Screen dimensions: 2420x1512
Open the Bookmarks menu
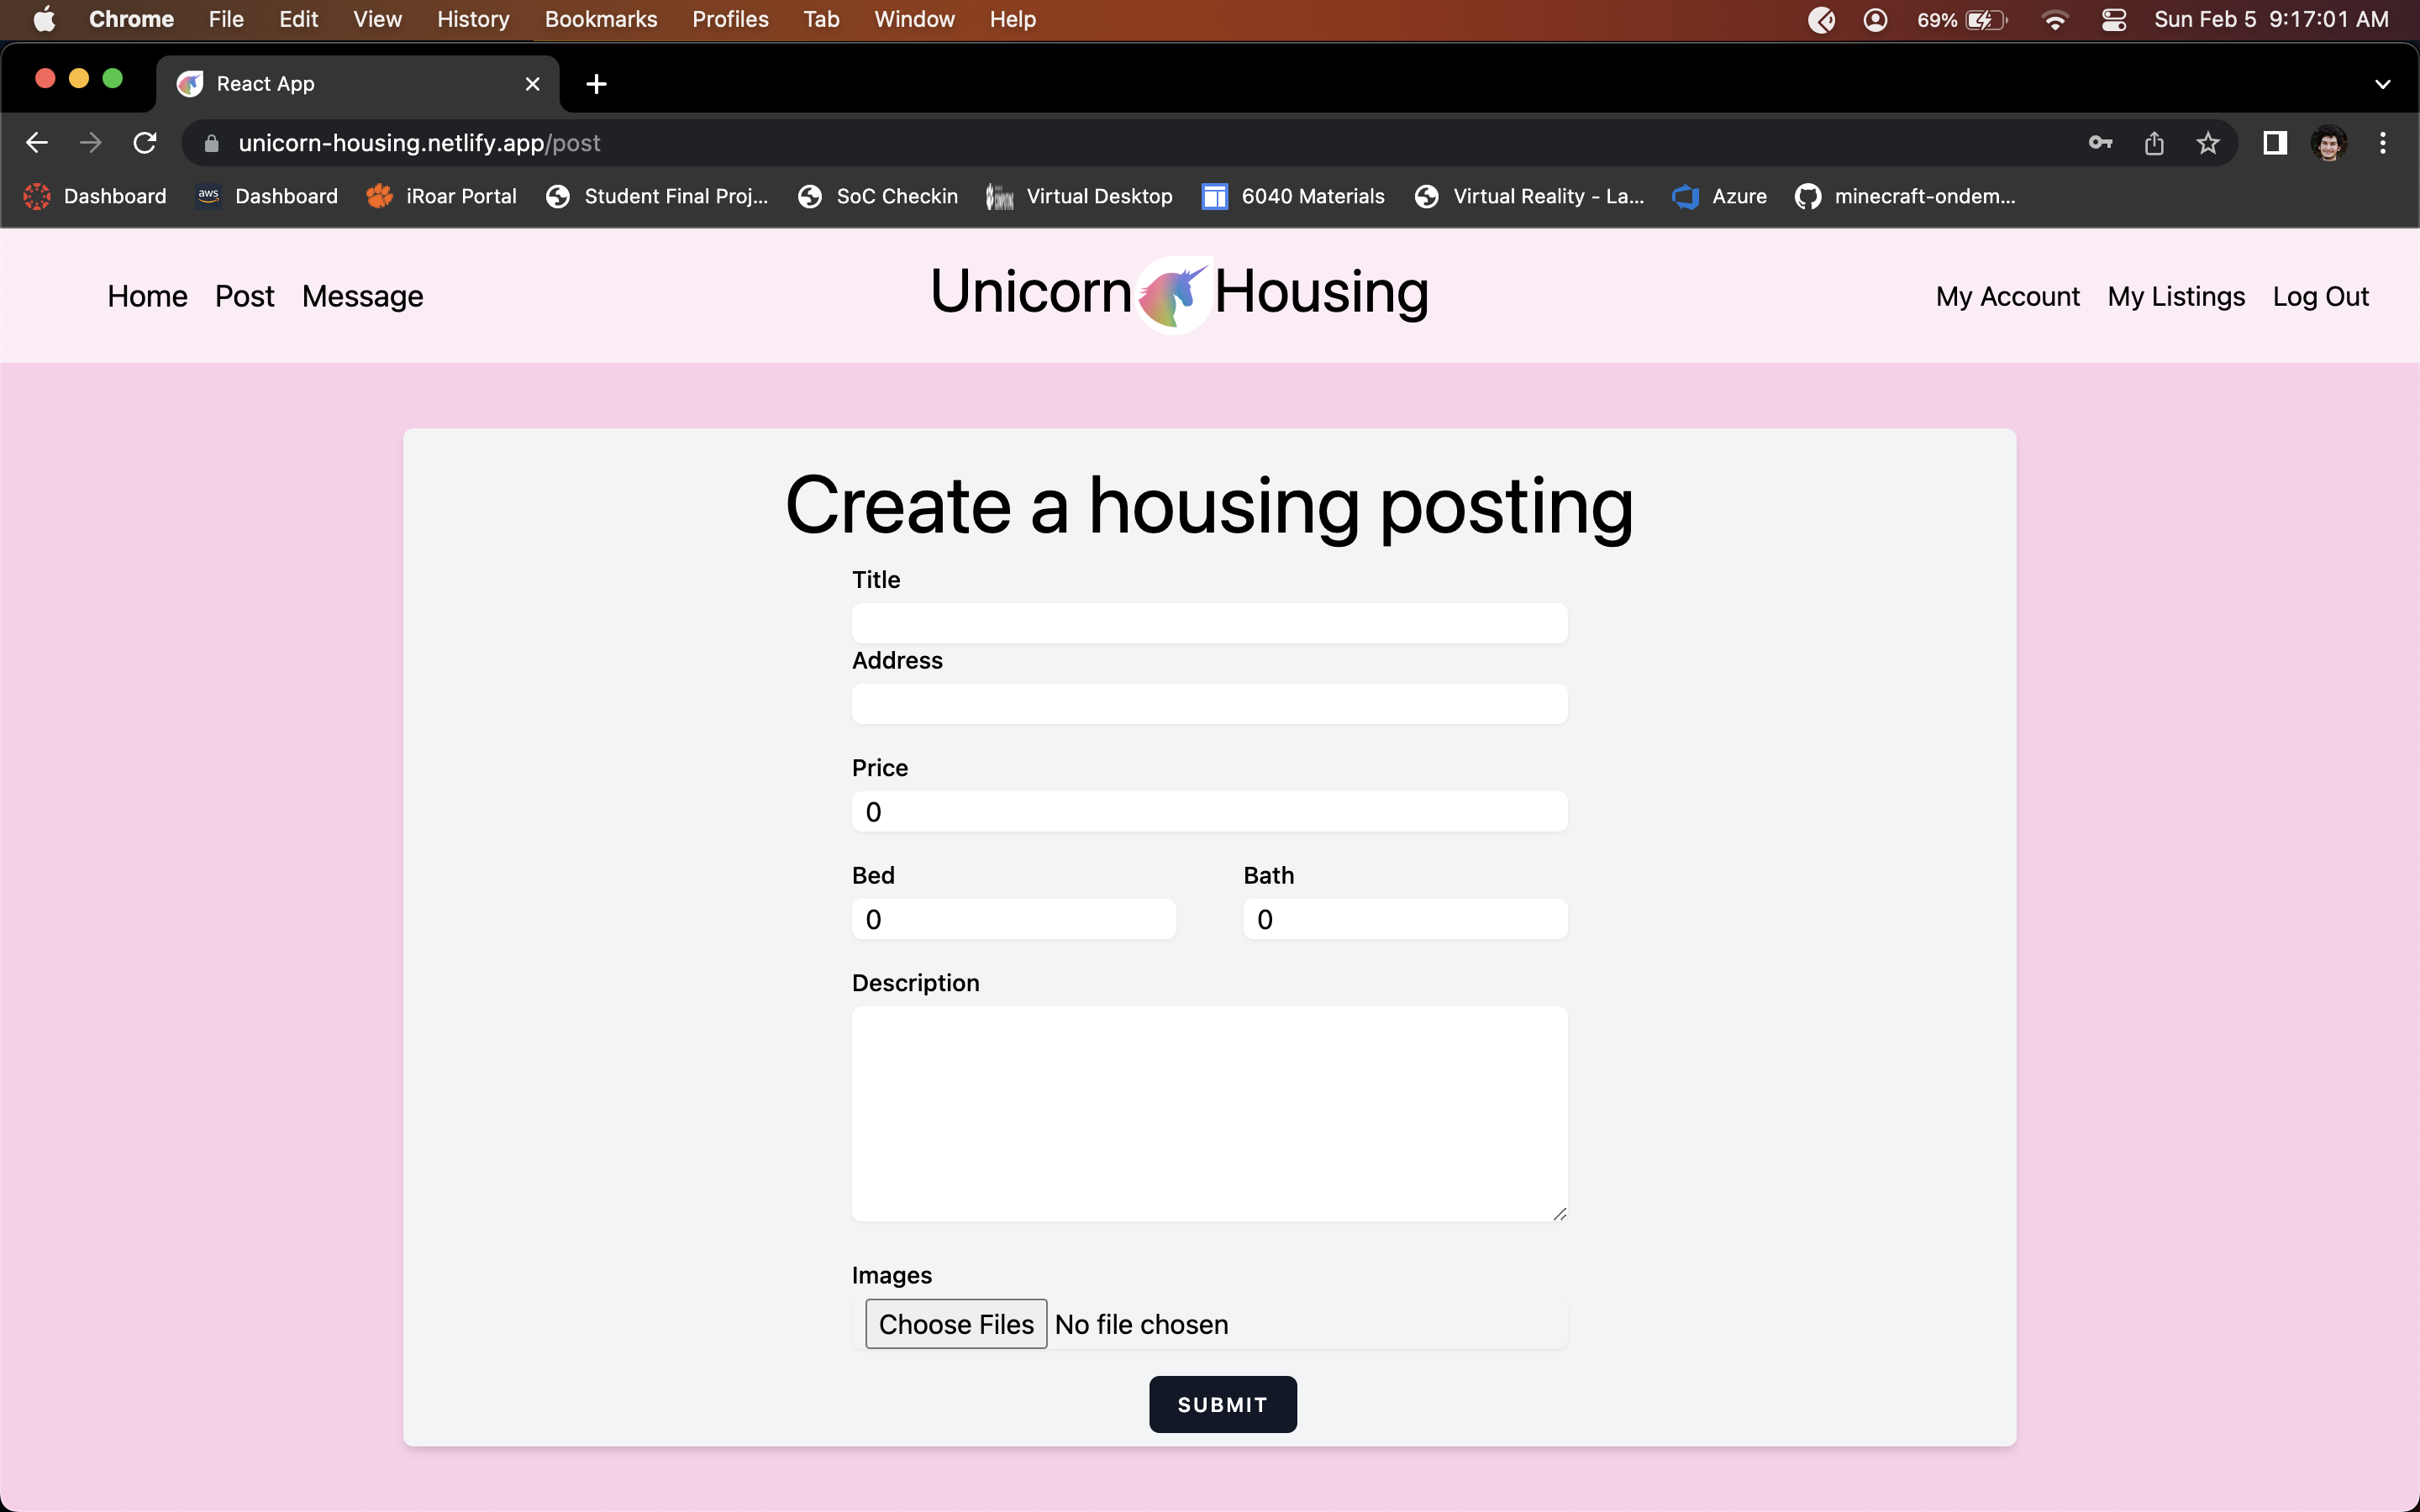[600, 20]
